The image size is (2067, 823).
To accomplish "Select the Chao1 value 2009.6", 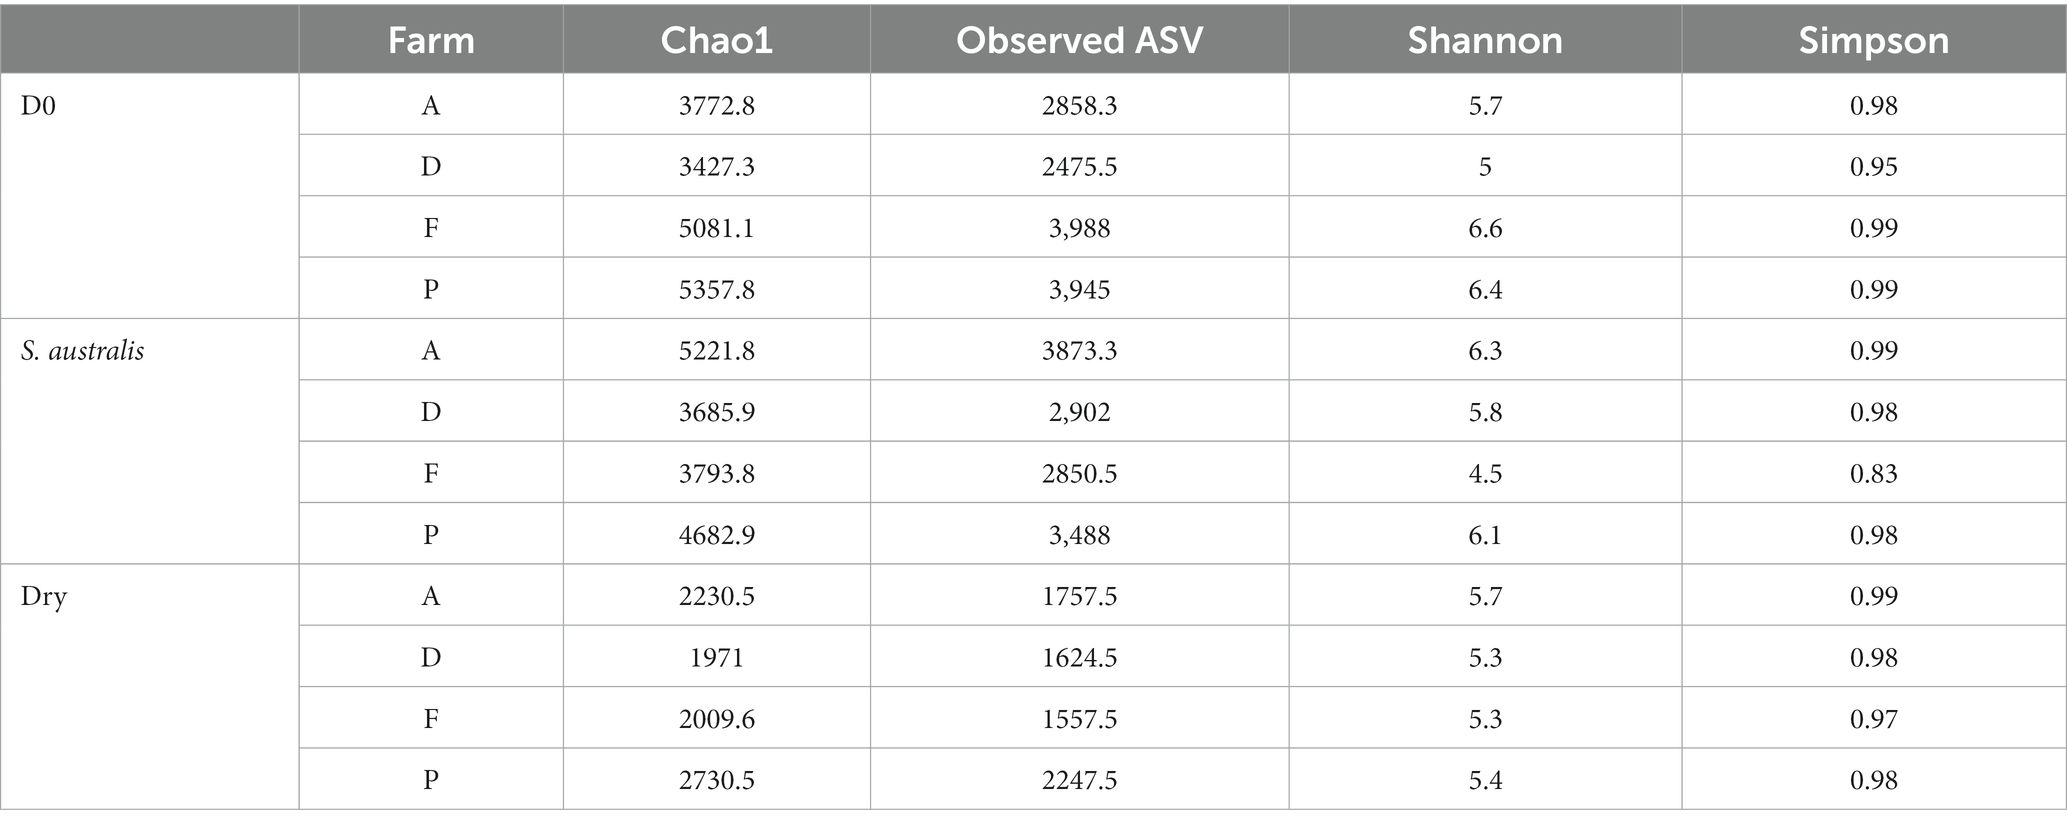I will [716, 719].
